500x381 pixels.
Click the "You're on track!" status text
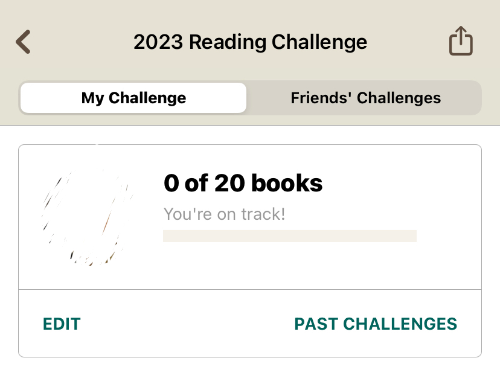pos(224,214)
